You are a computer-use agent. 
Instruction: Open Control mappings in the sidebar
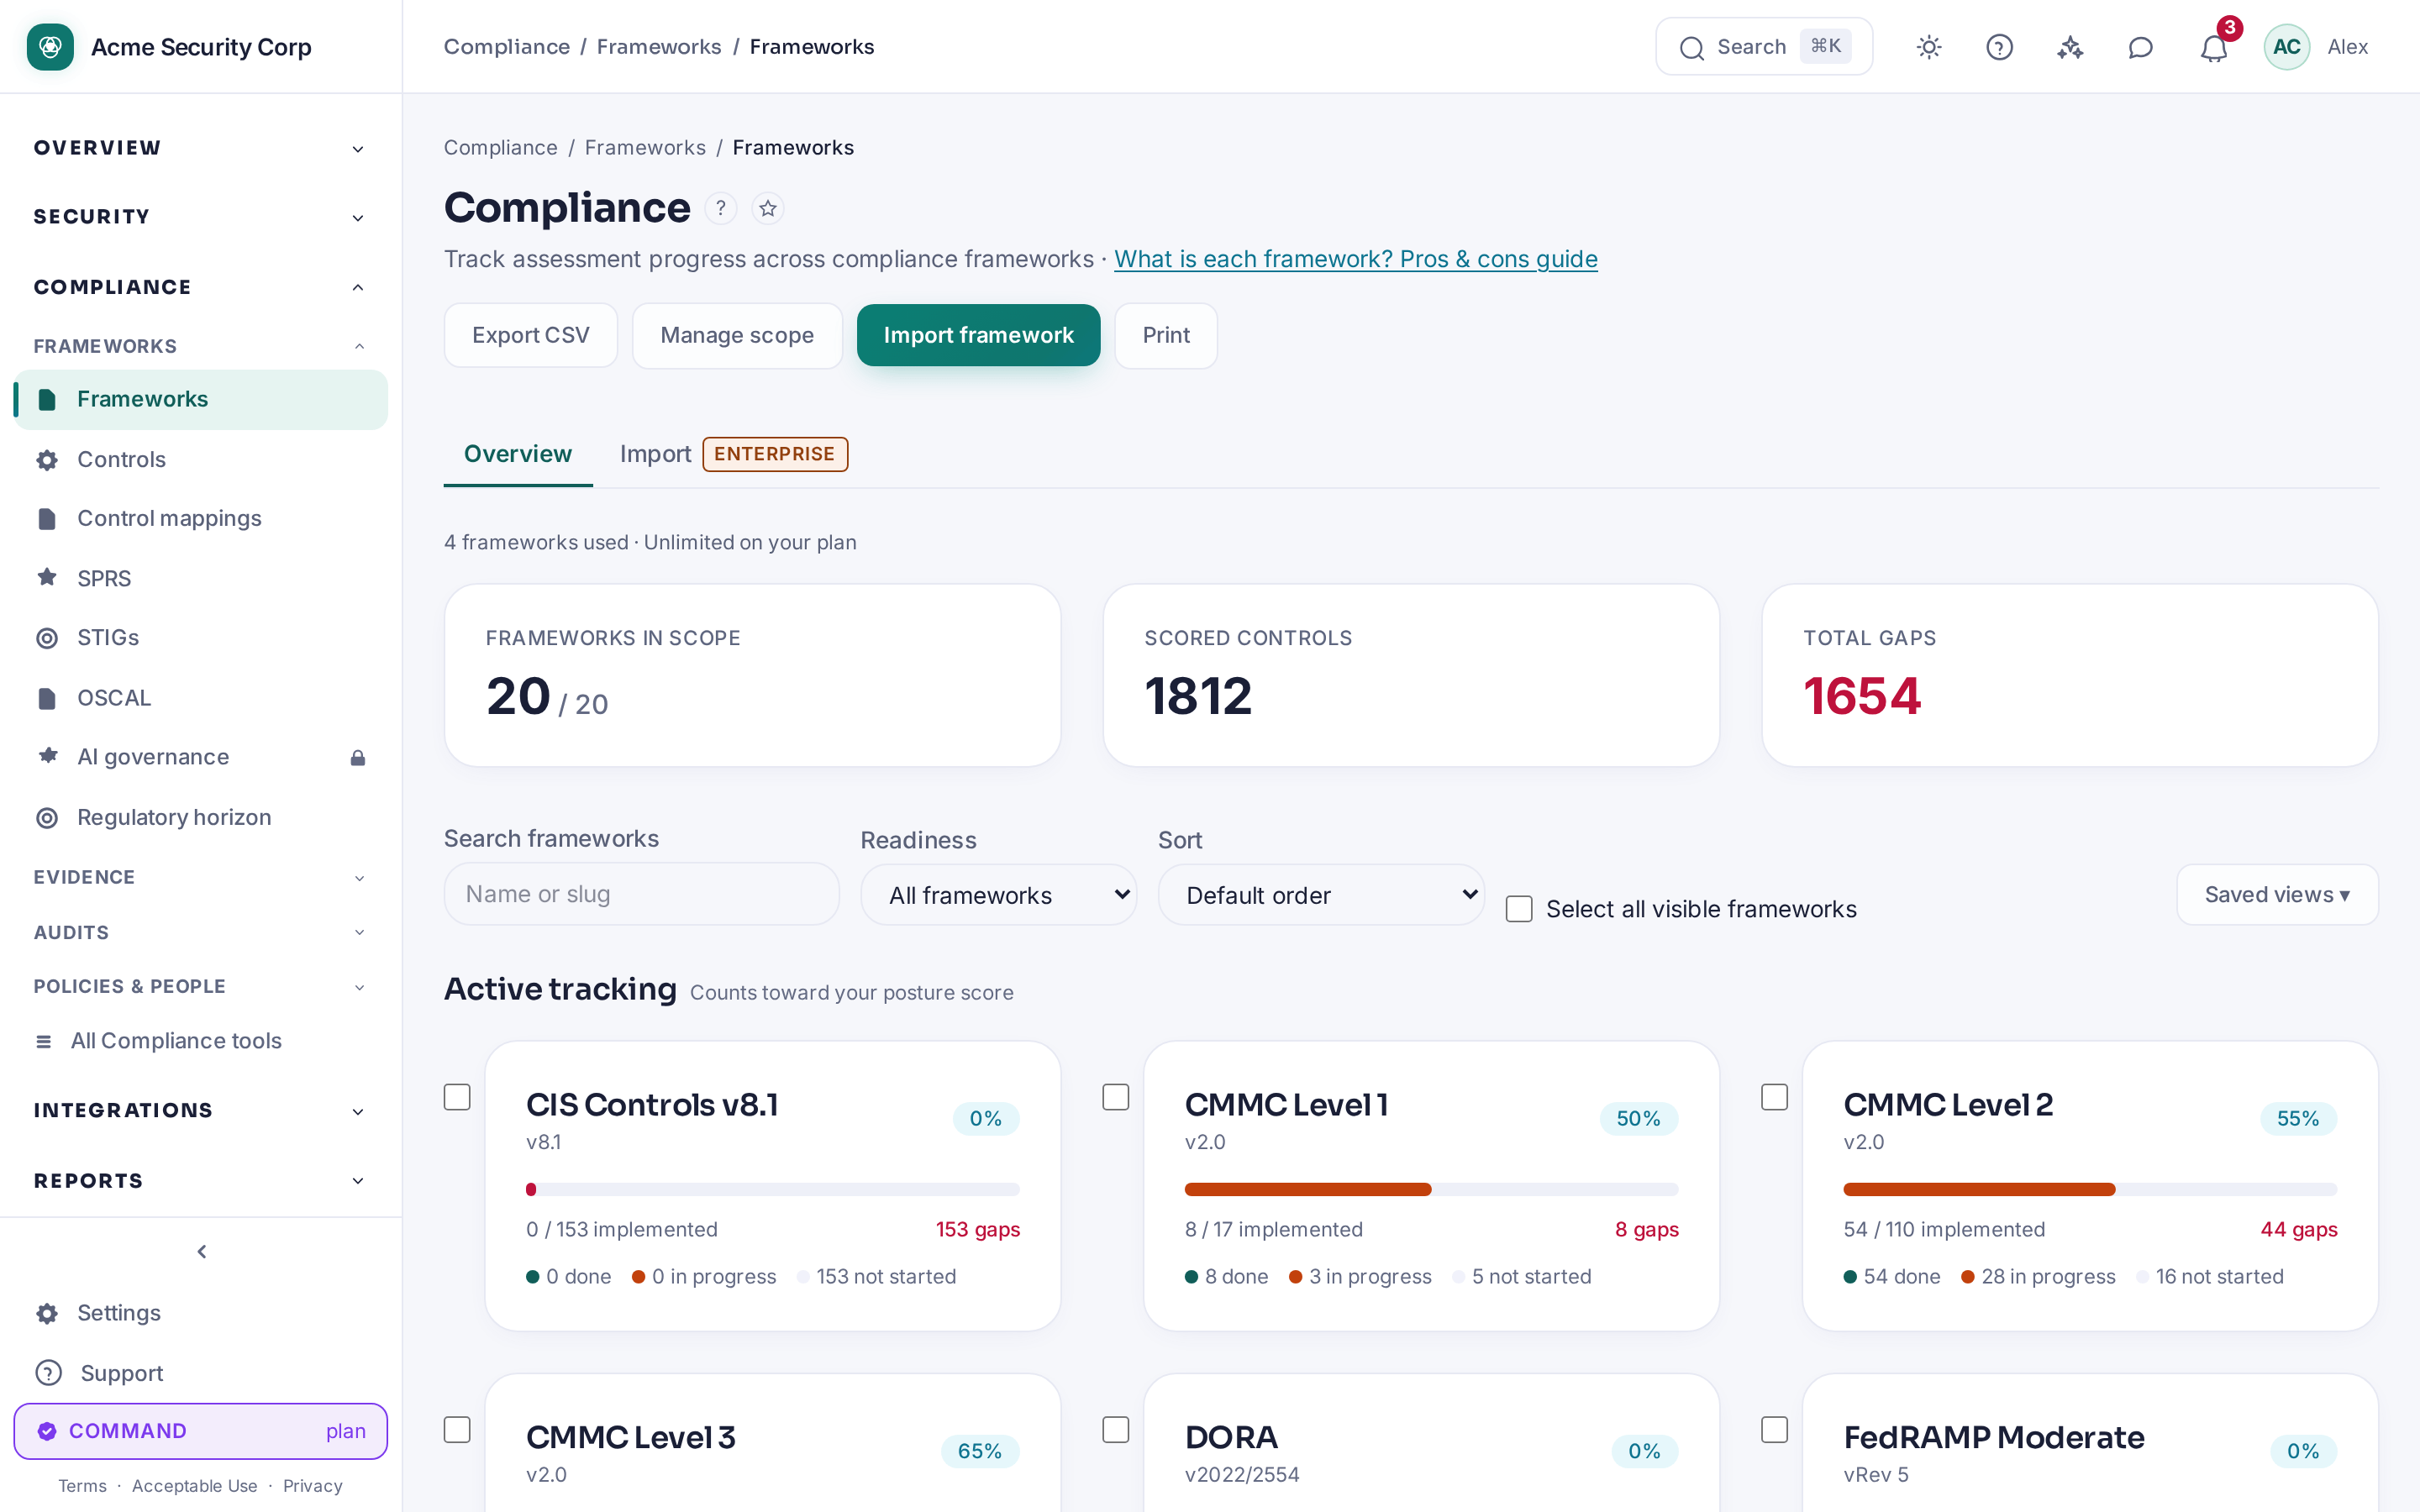(200, 518)
